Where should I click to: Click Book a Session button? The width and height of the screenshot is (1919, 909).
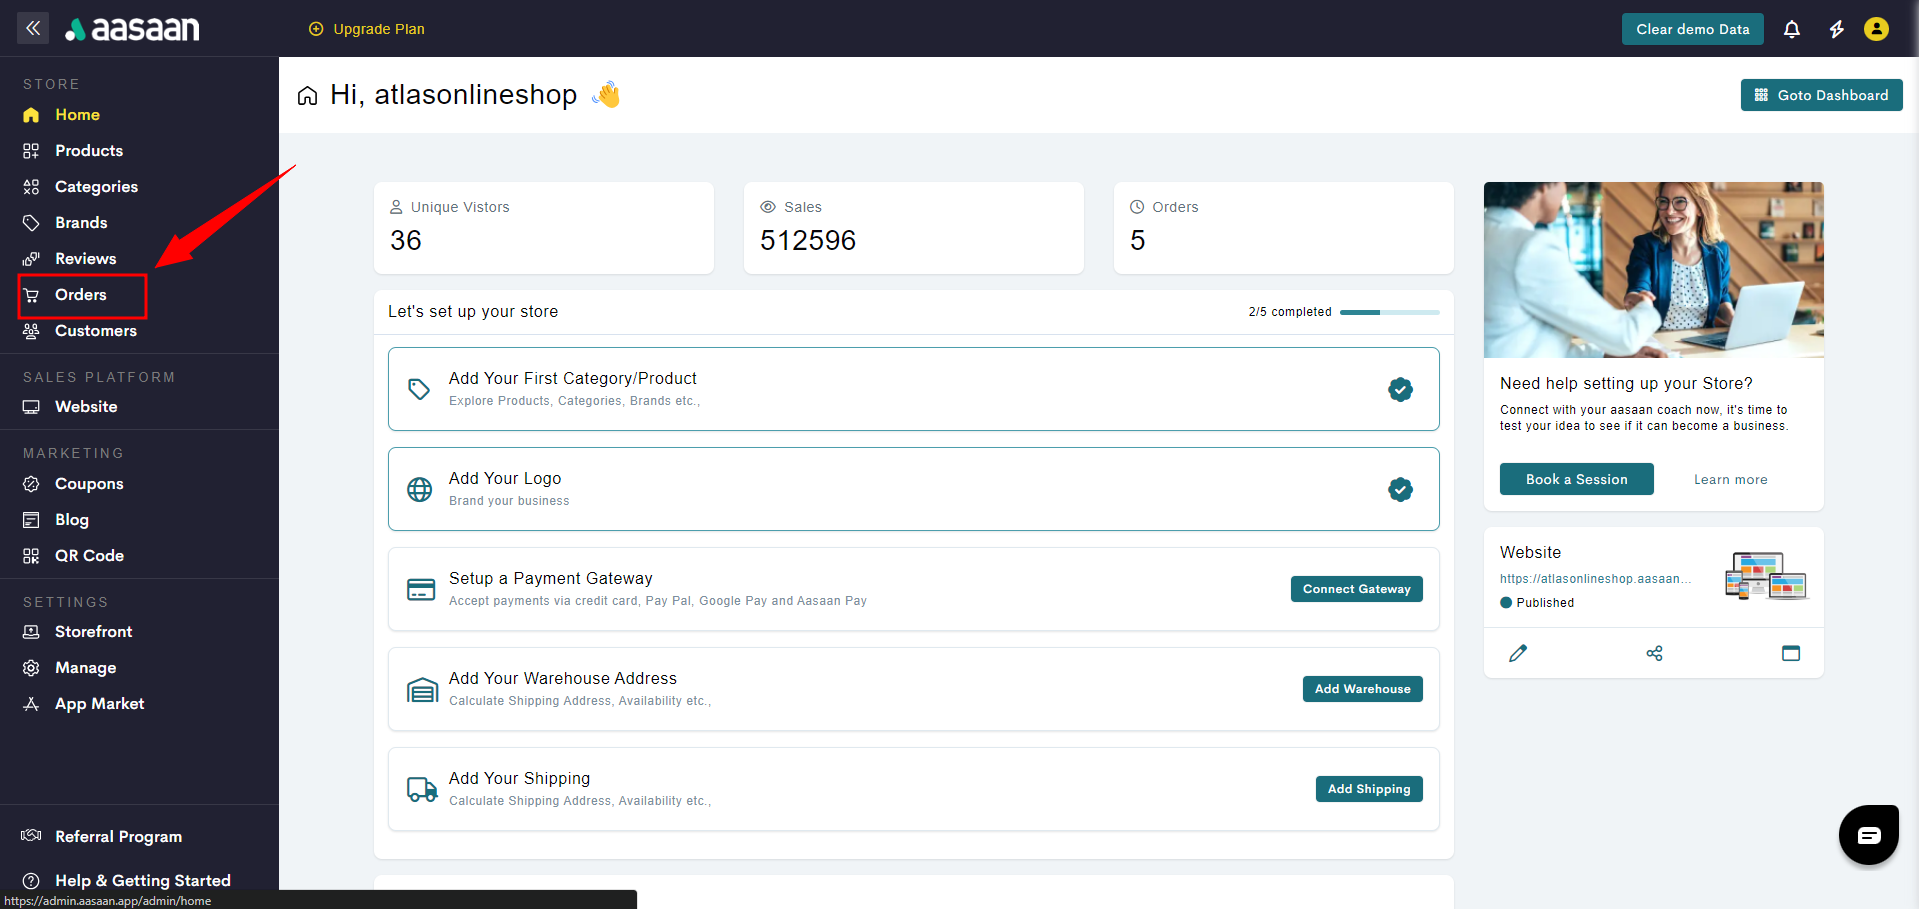click(1576, 479)
